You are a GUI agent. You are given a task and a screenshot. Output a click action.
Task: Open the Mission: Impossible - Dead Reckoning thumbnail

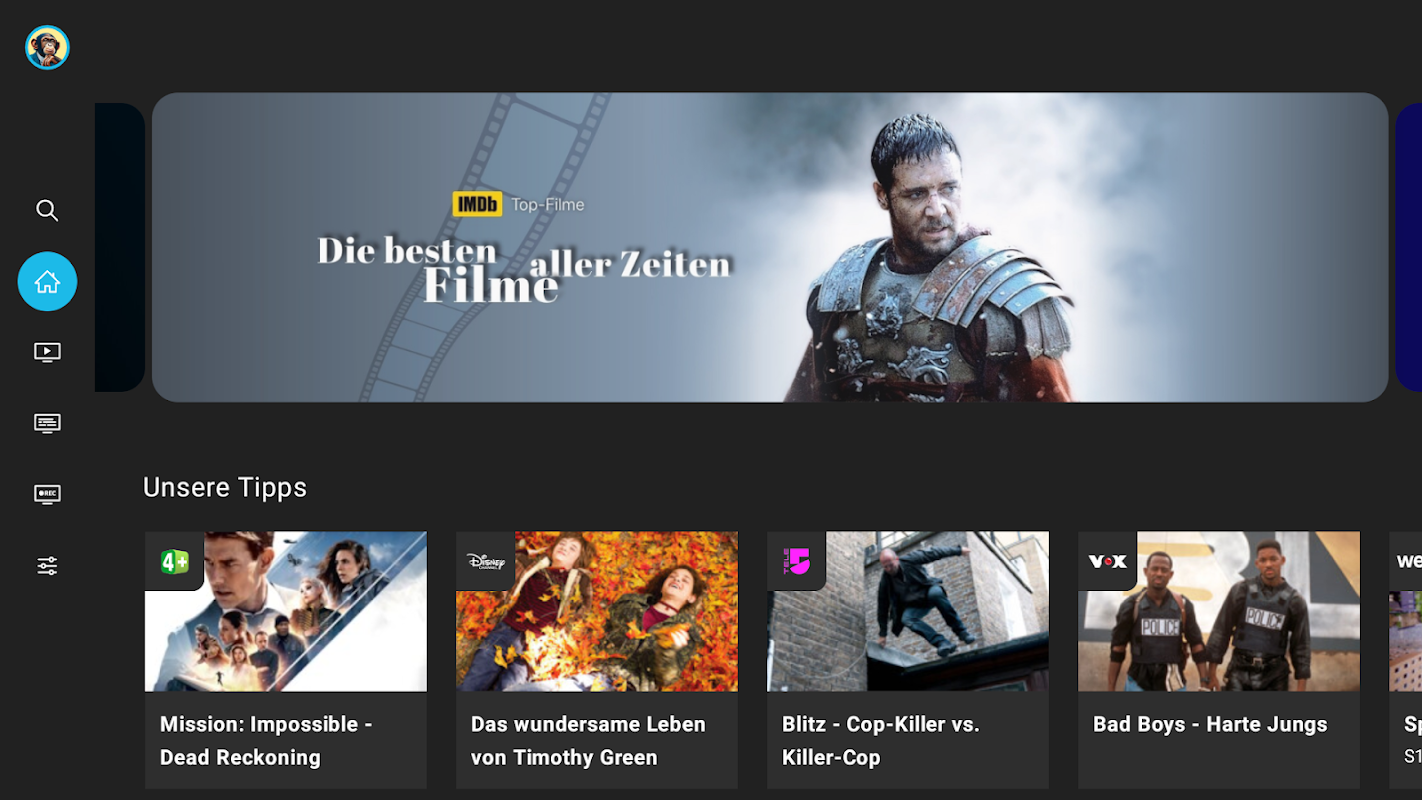(286, 611)
